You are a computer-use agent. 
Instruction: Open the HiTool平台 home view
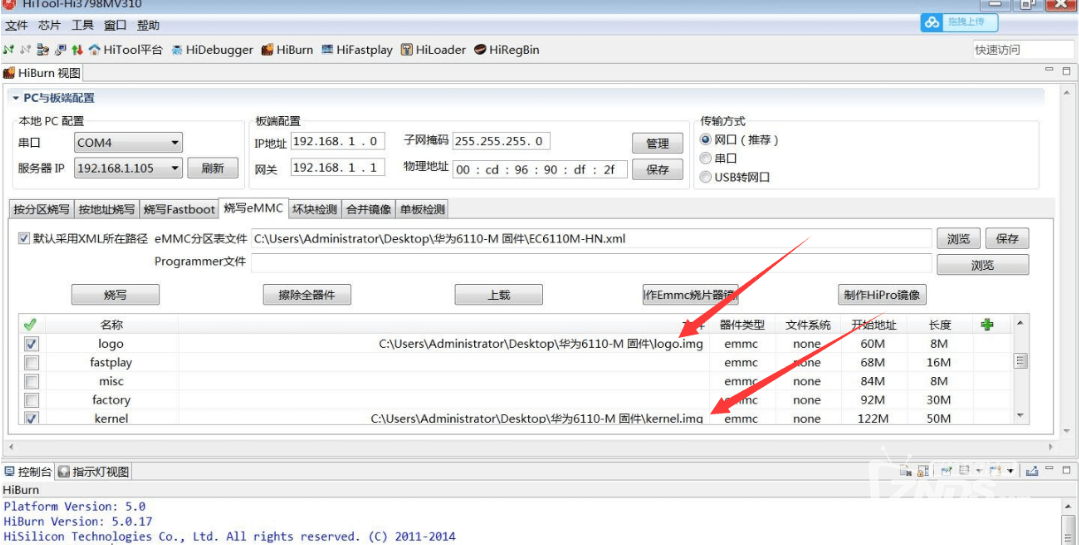point(125,50)
